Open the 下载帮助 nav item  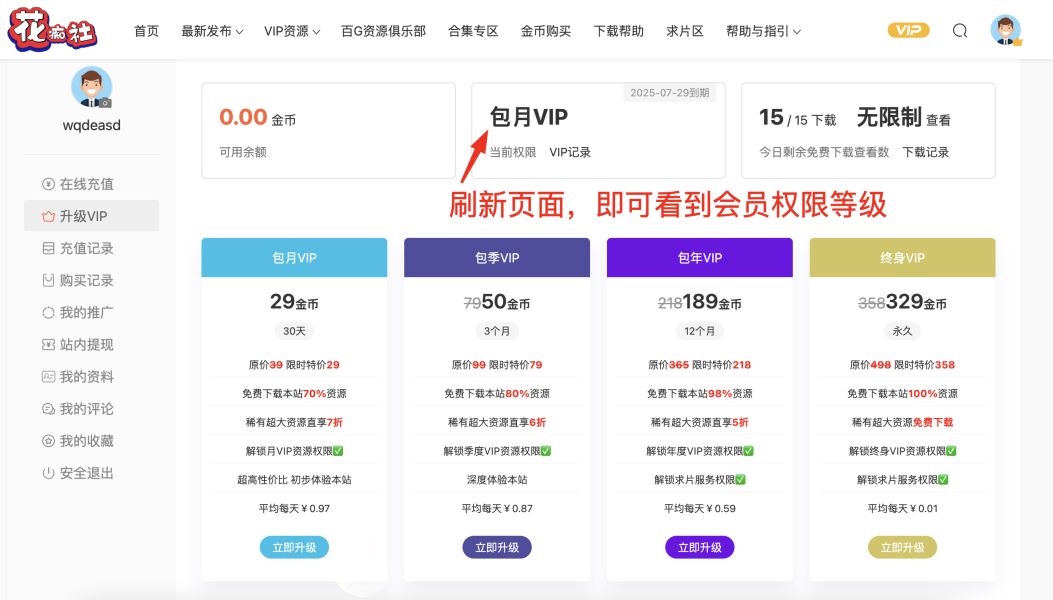[619, 31]
